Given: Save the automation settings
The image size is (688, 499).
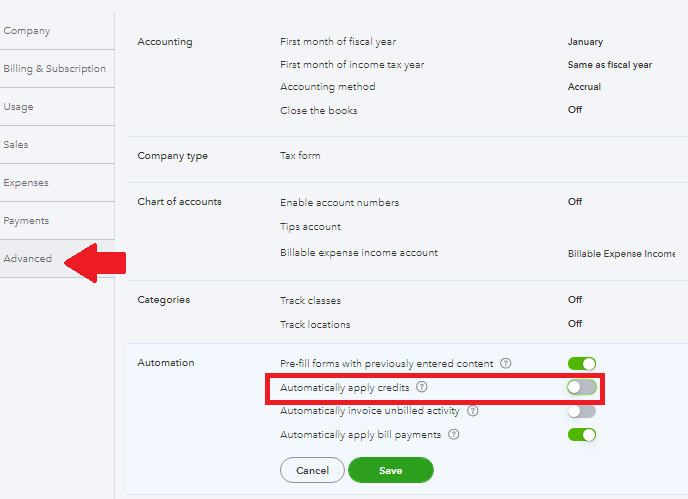Looking at the screenshot, I should tap(390, 470).
